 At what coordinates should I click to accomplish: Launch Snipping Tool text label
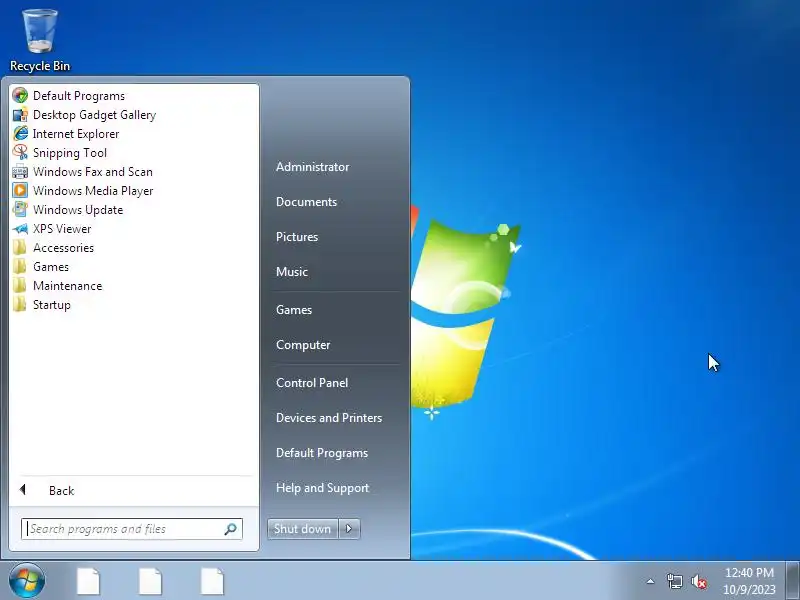click(x=70, y=153)
